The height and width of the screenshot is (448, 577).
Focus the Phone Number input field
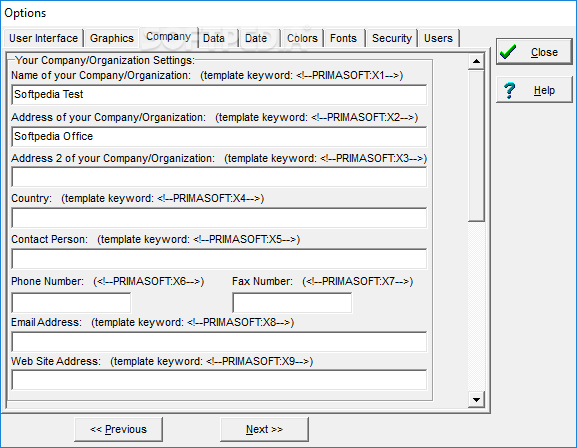(71, 303)
